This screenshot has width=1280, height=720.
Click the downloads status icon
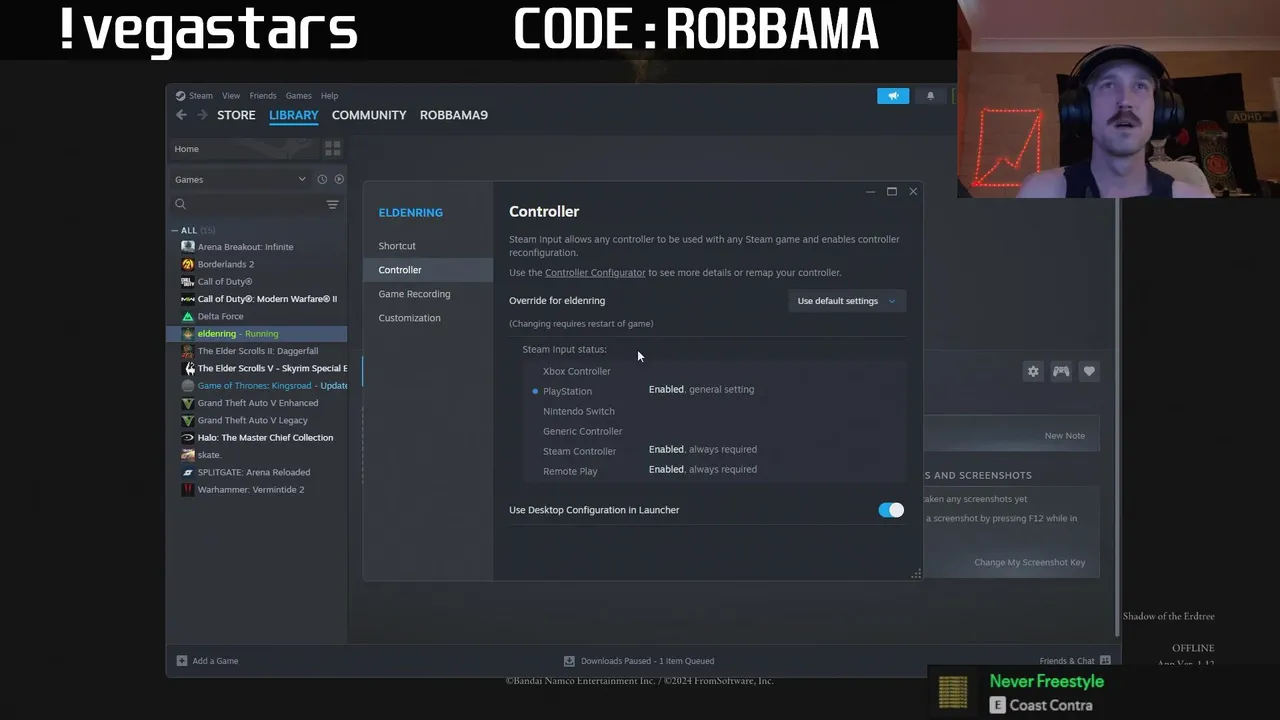coord(569,661)
